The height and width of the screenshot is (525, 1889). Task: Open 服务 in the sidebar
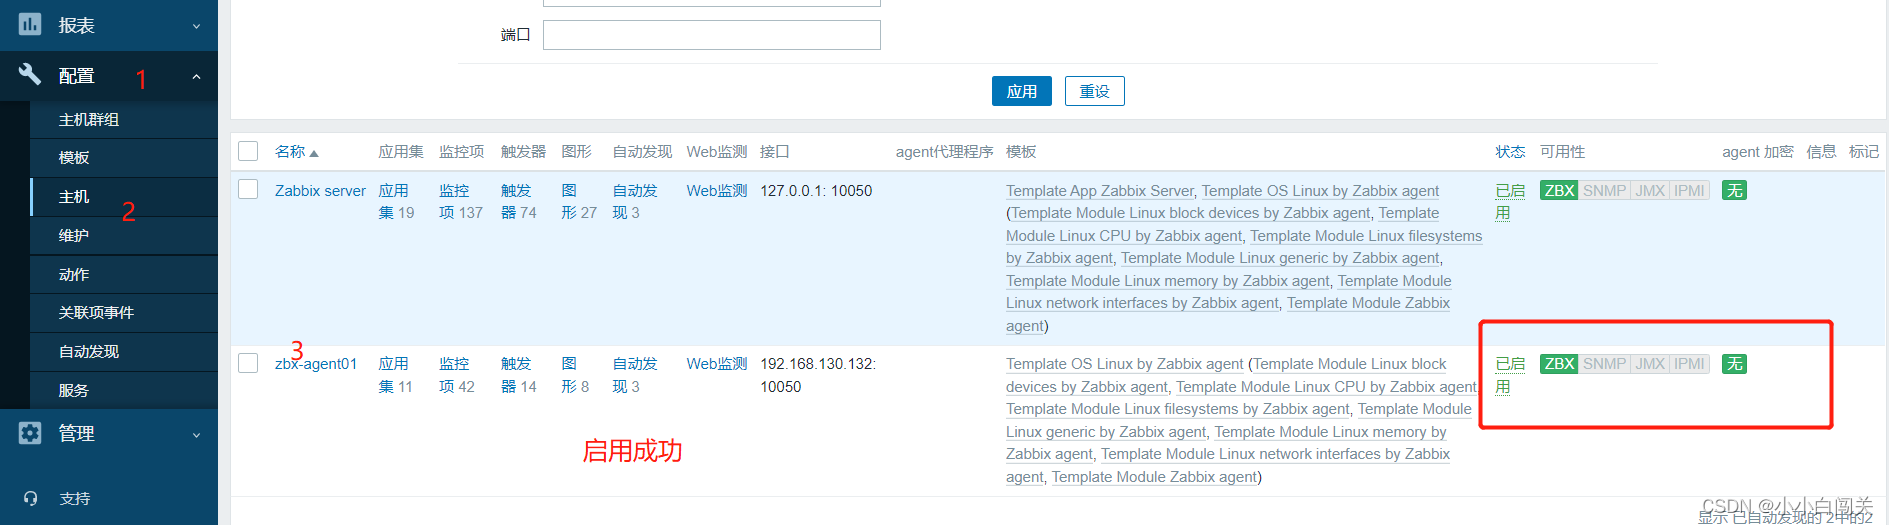pyautogui.click(x=124, y=390)
